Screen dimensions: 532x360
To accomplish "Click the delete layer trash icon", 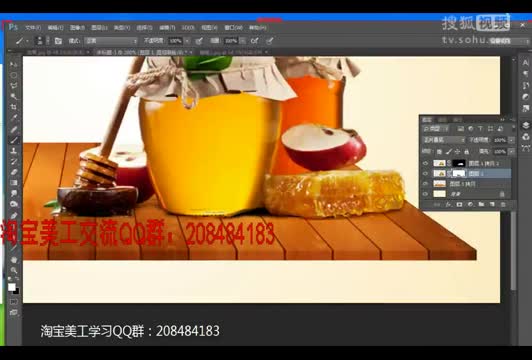I will (503, 205).
